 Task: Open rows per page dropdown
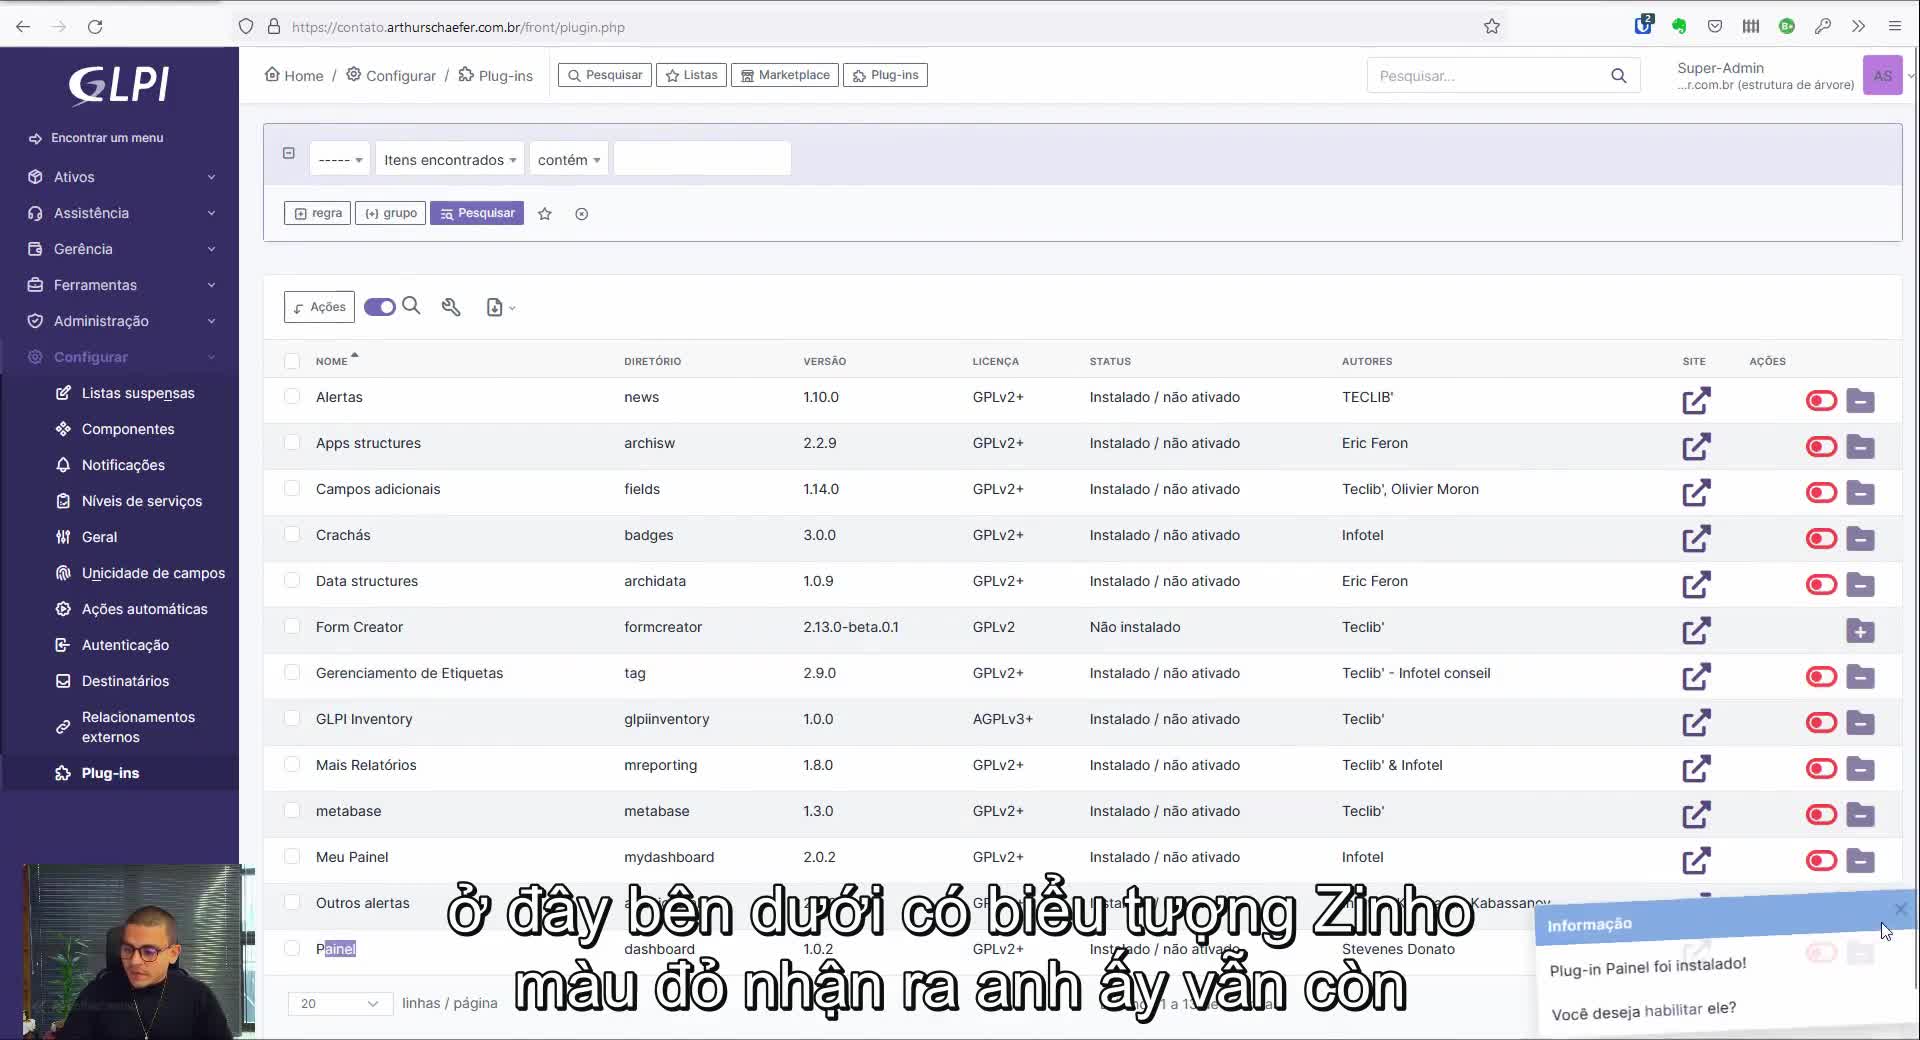pyautogui.click(x=339, y=1003)
